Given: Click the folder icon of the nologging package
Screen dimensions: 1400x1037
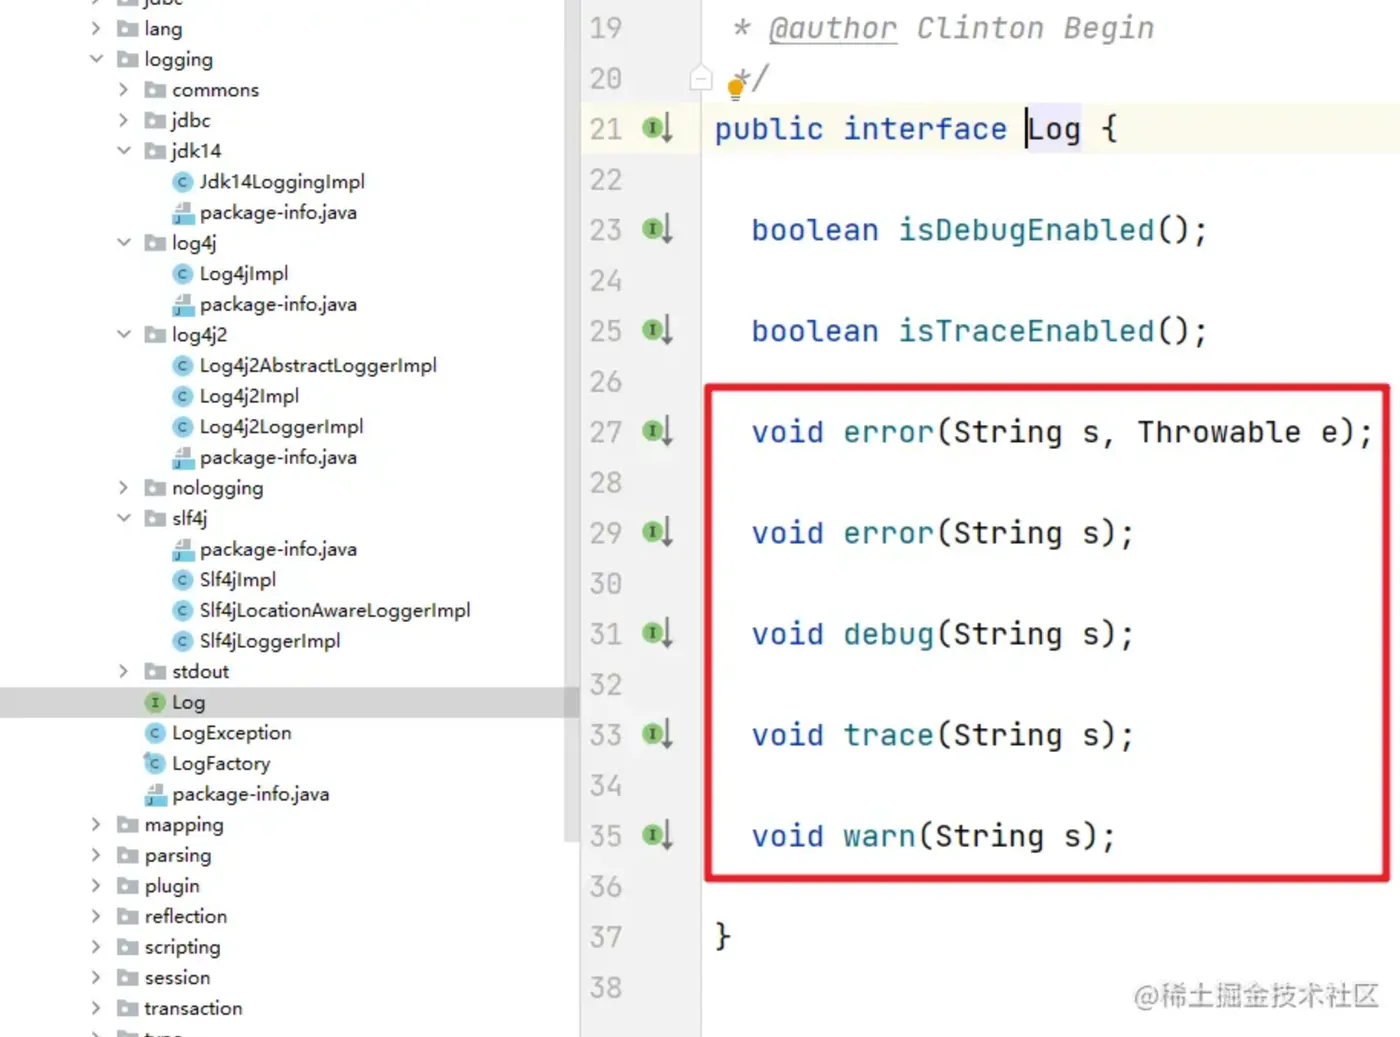Looking at the screenshot, I should (x=155, y=488).
